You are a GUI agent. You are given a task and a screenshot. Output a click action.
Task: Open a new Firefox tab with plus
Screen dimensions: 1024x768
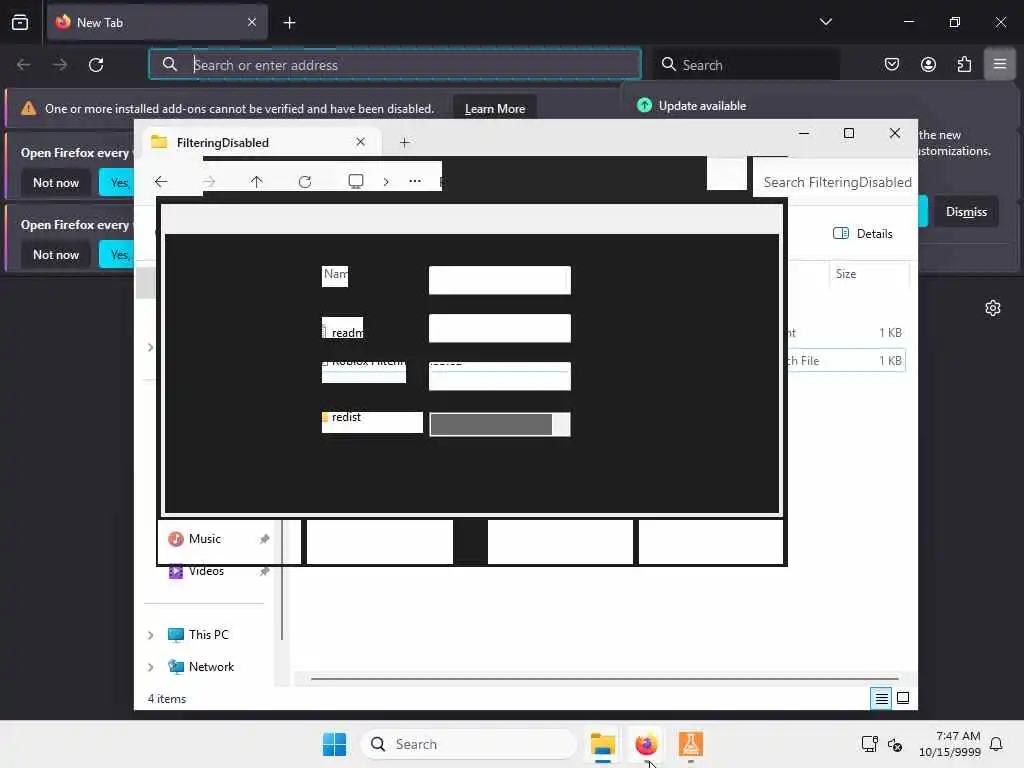289,23
